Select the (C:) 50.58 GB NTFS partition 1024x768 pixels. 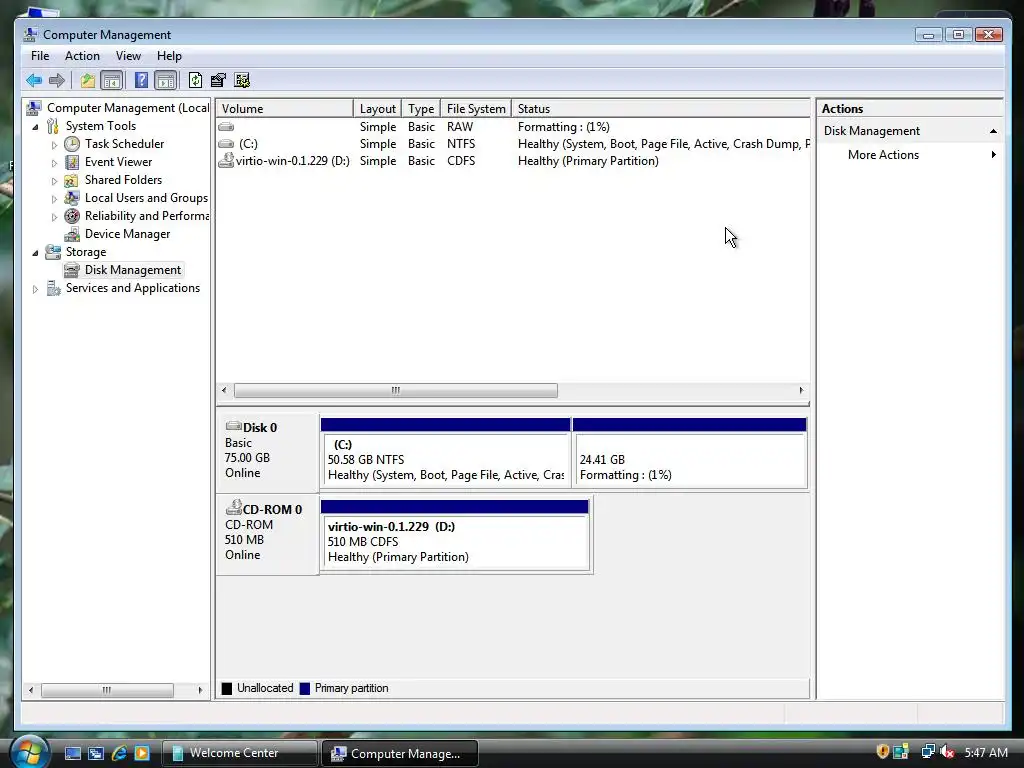coord(445,453)
